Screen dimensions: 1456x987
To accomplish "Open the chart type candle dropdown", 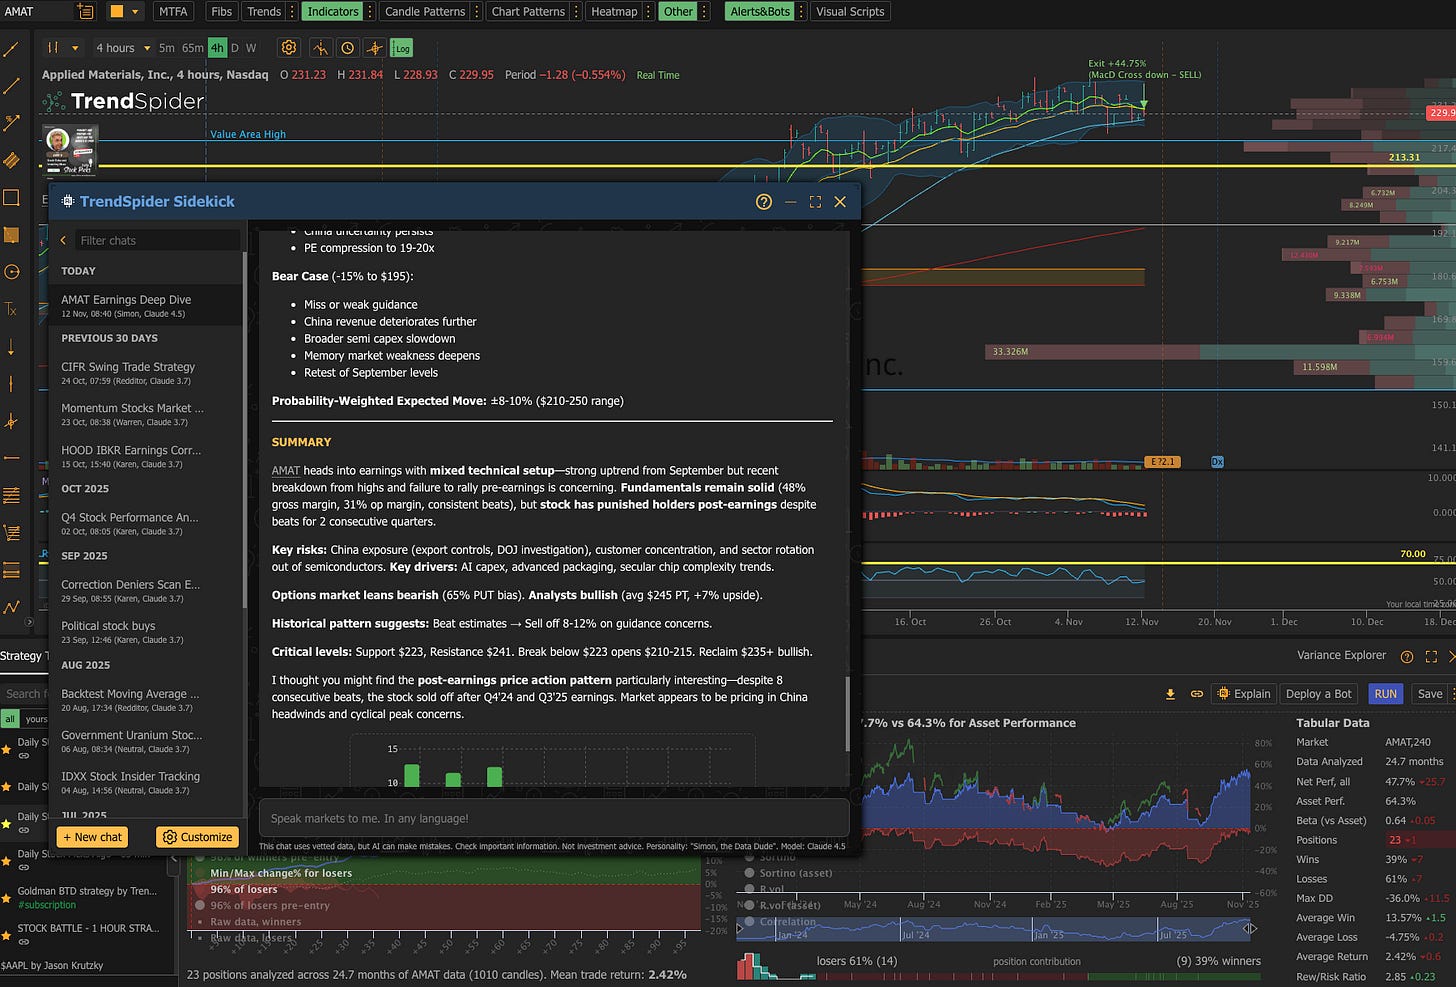I will pos(62,48).
